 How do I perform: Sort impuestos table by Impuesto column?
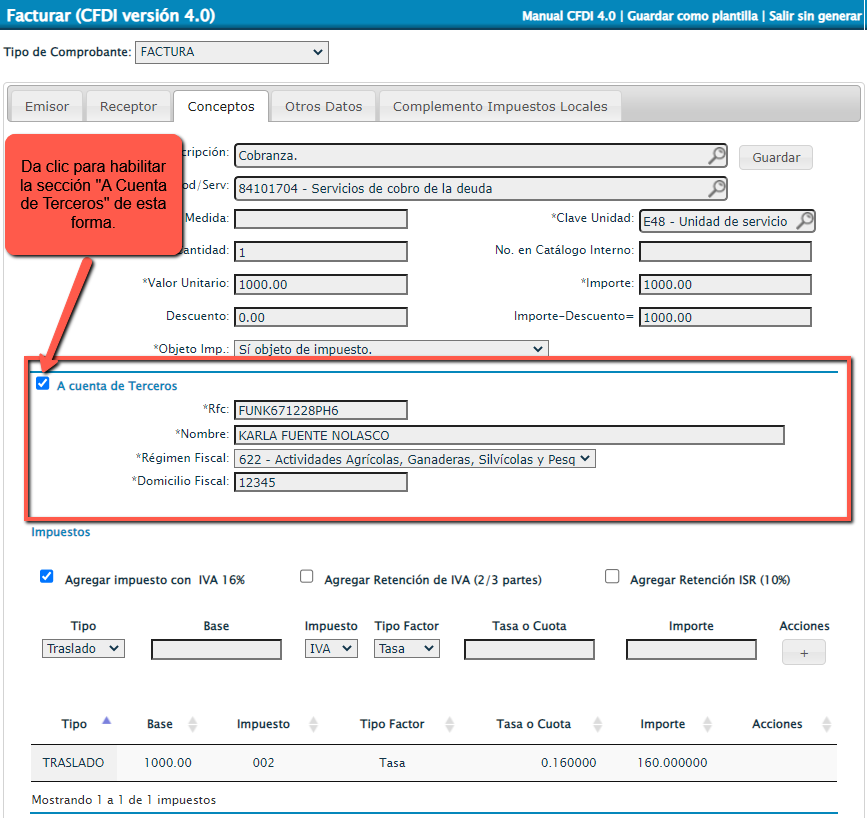(314, 724)
